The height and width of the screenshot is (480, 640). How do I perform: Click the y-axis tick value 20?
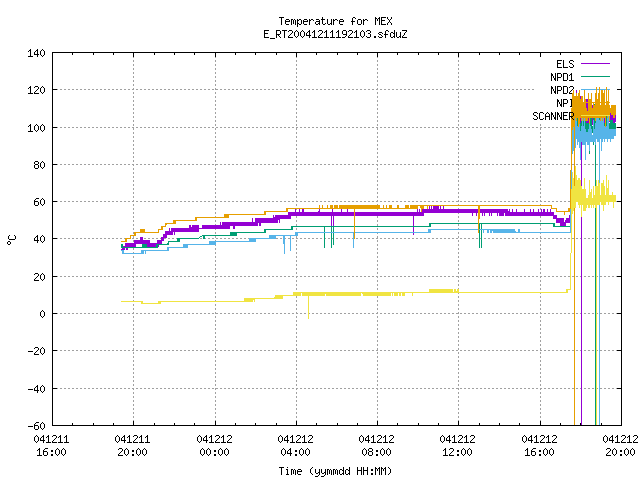click(x=39, y=277)
